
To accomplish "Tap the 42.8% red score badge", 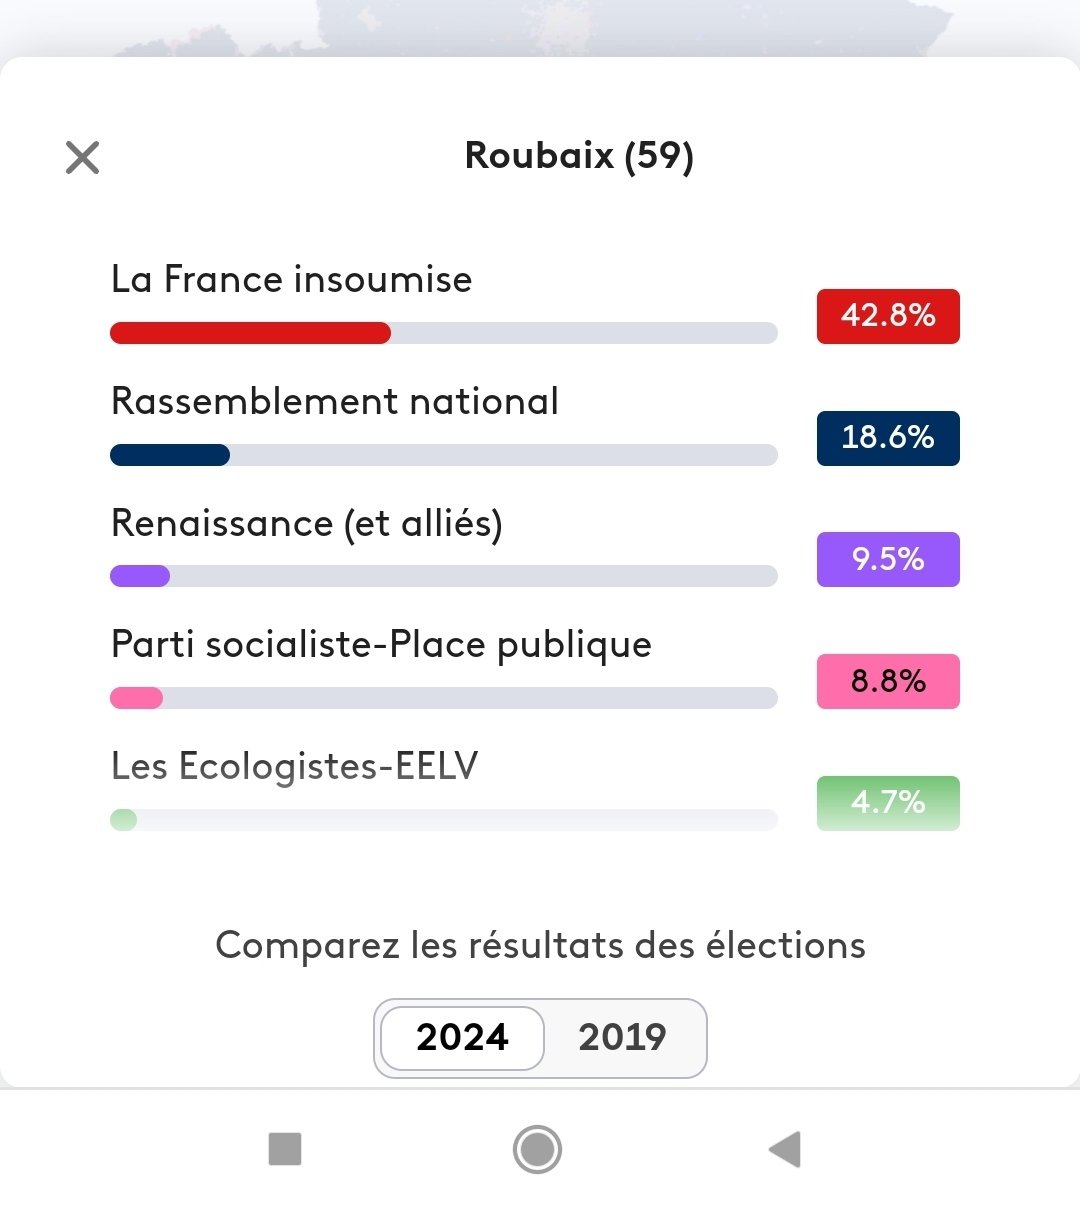I will [888, 316].
